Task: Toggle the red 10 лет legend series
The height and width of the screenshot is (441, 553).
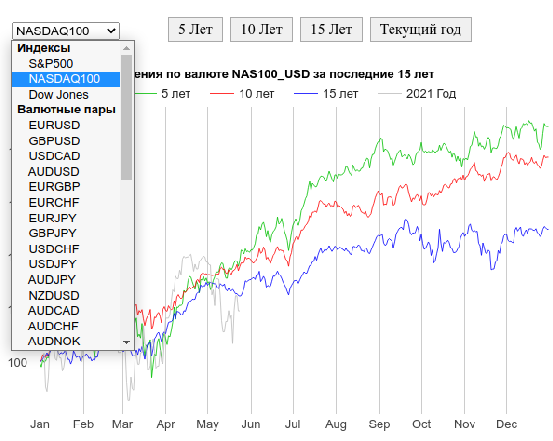Action: [242, 94]
